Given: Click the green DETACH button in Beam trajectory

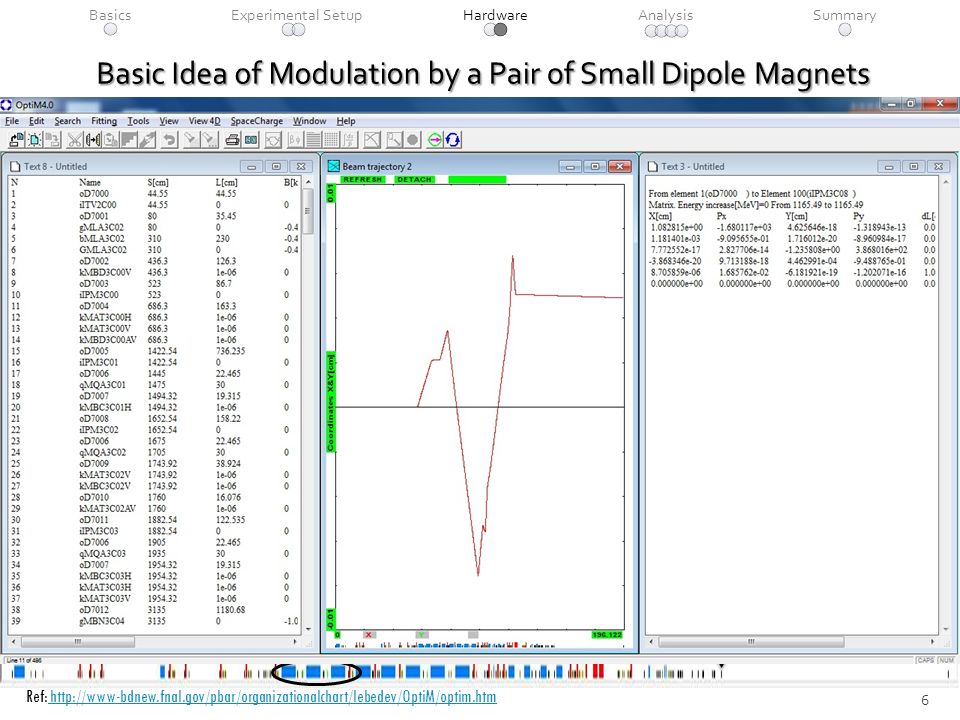Looking at the screenshot, I should [x=414, y=179].
